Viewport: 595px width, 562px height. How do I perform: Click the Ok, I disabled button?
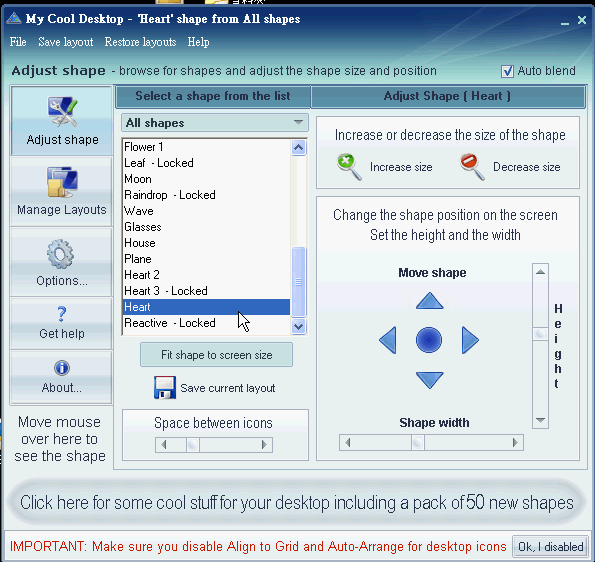[550, 546]
